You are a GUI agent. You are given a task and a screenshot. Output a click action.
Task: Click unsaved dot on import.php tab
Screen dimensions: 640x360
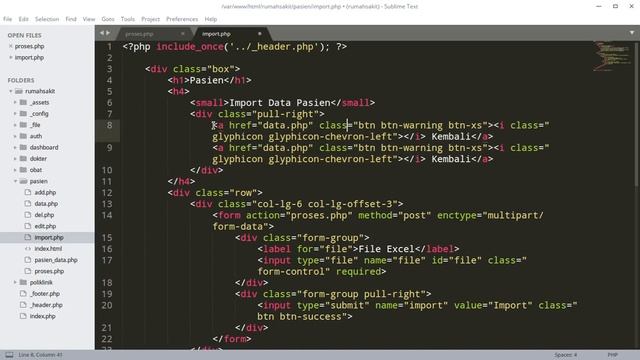click(x=259, y=34)
